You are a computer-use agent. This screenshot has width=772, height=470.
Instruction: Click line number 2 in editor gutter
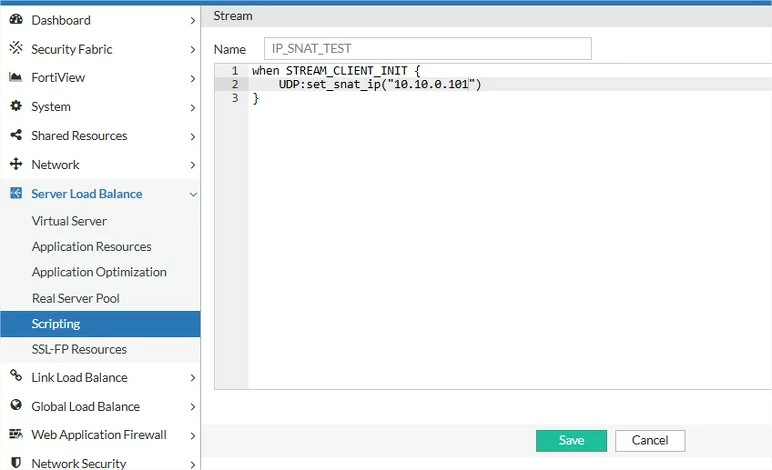(235, 85)
